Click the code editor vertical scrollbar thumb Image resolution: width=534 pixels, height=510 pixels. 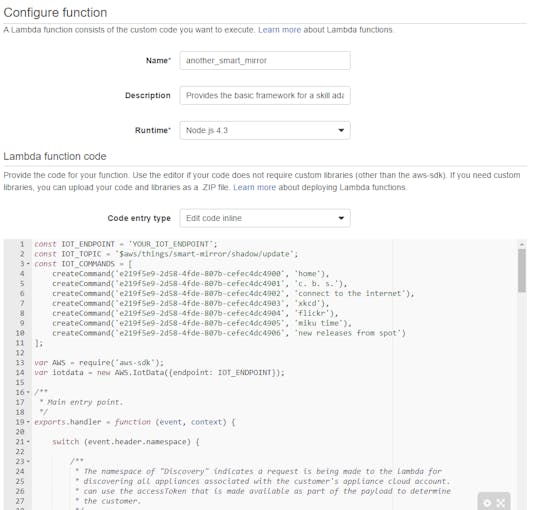[521, 271]
